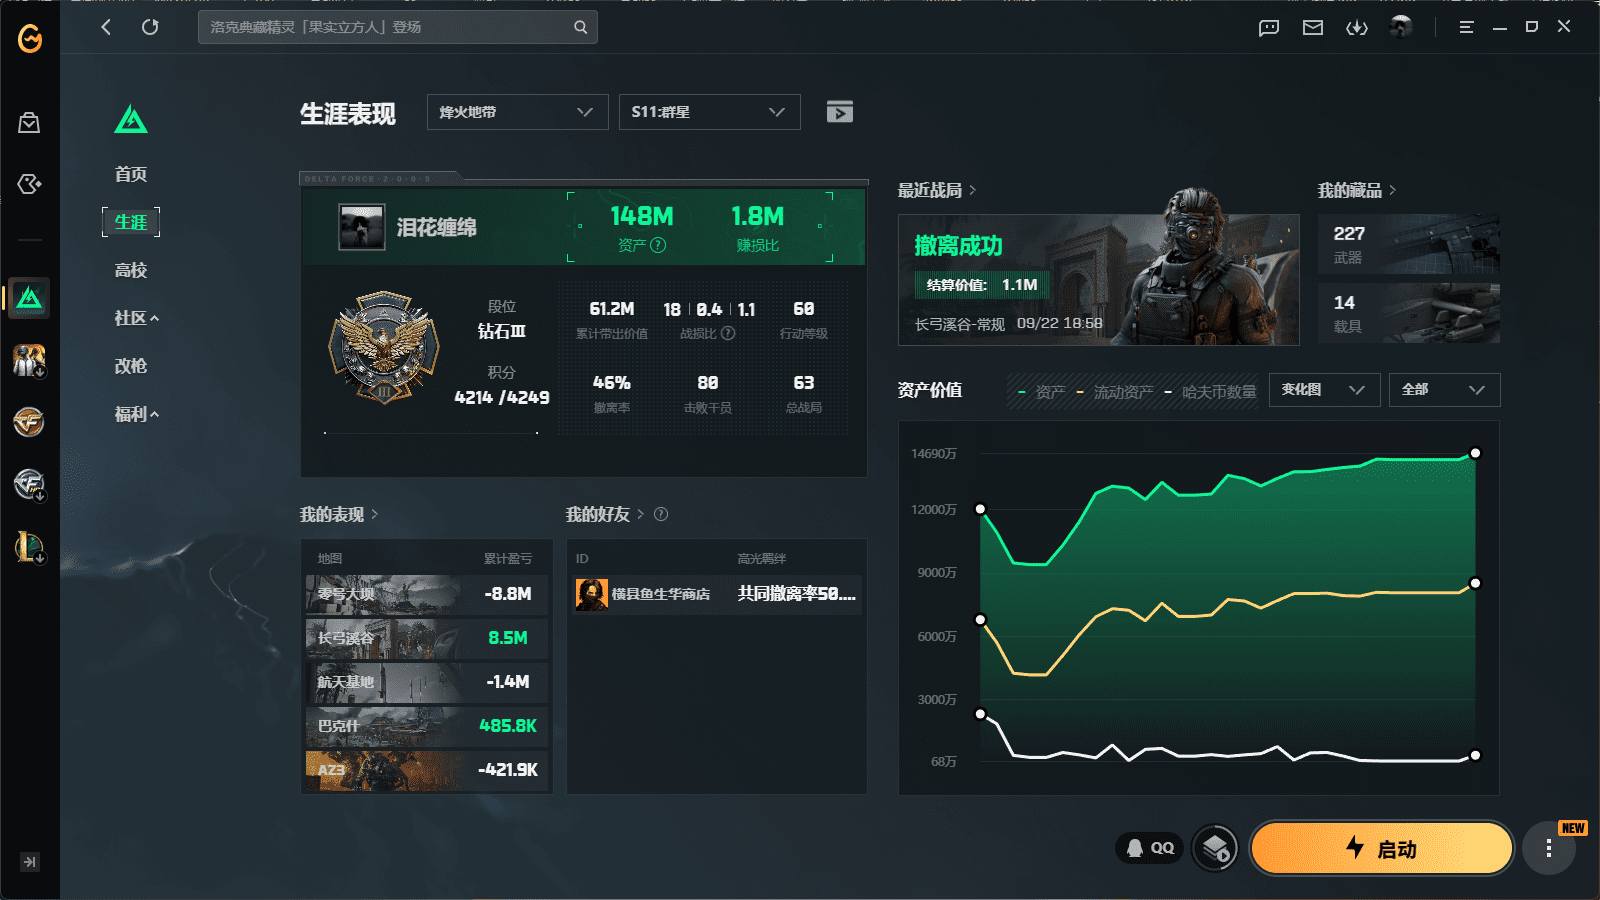Open the 高校 navigation item

click(131, 270)
